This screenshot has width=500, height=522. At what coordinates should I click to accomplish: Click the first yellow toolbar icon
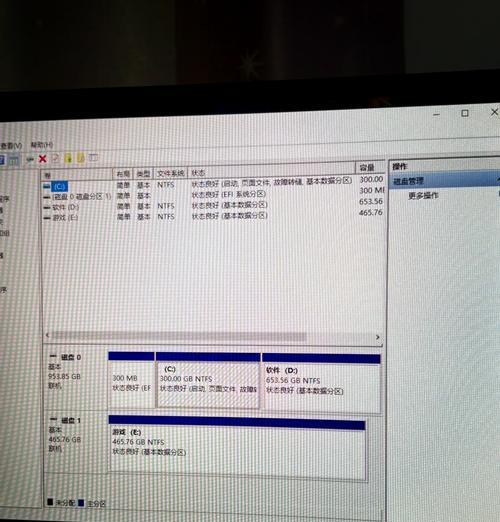tap(68, 158)
